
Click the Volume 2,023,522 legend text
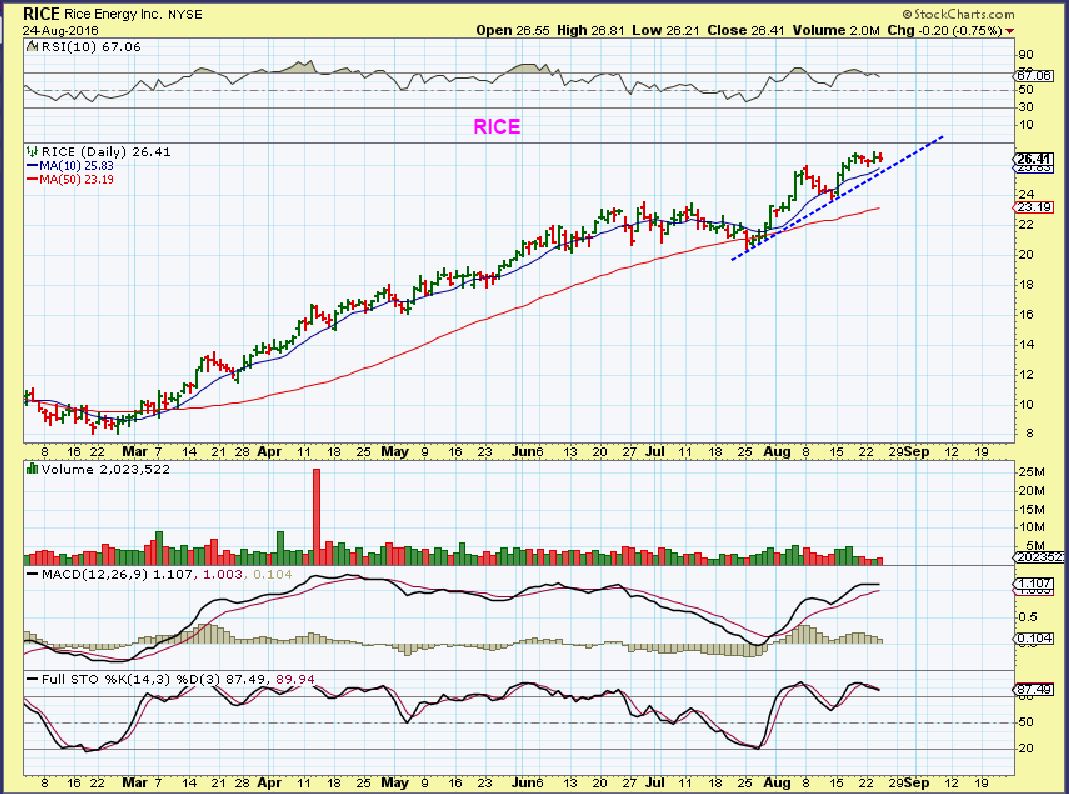106,469
